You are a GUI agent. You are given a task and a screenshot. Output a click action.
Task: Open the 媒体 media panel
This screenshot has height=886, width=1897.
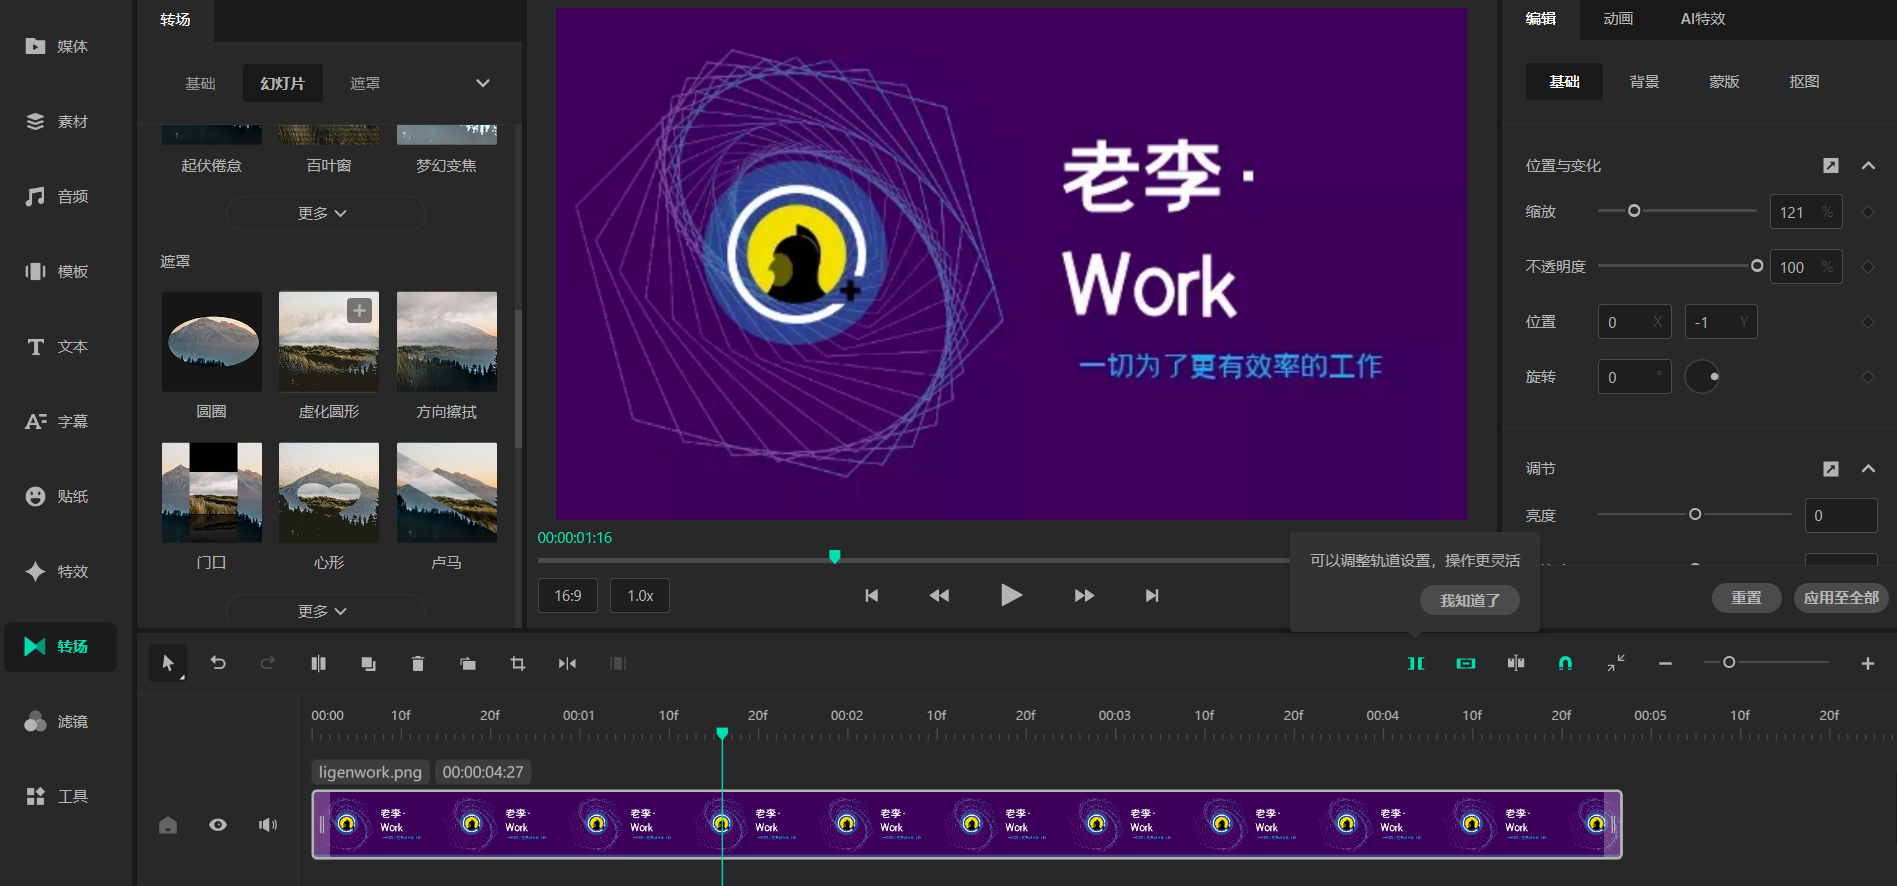[57, 46]
